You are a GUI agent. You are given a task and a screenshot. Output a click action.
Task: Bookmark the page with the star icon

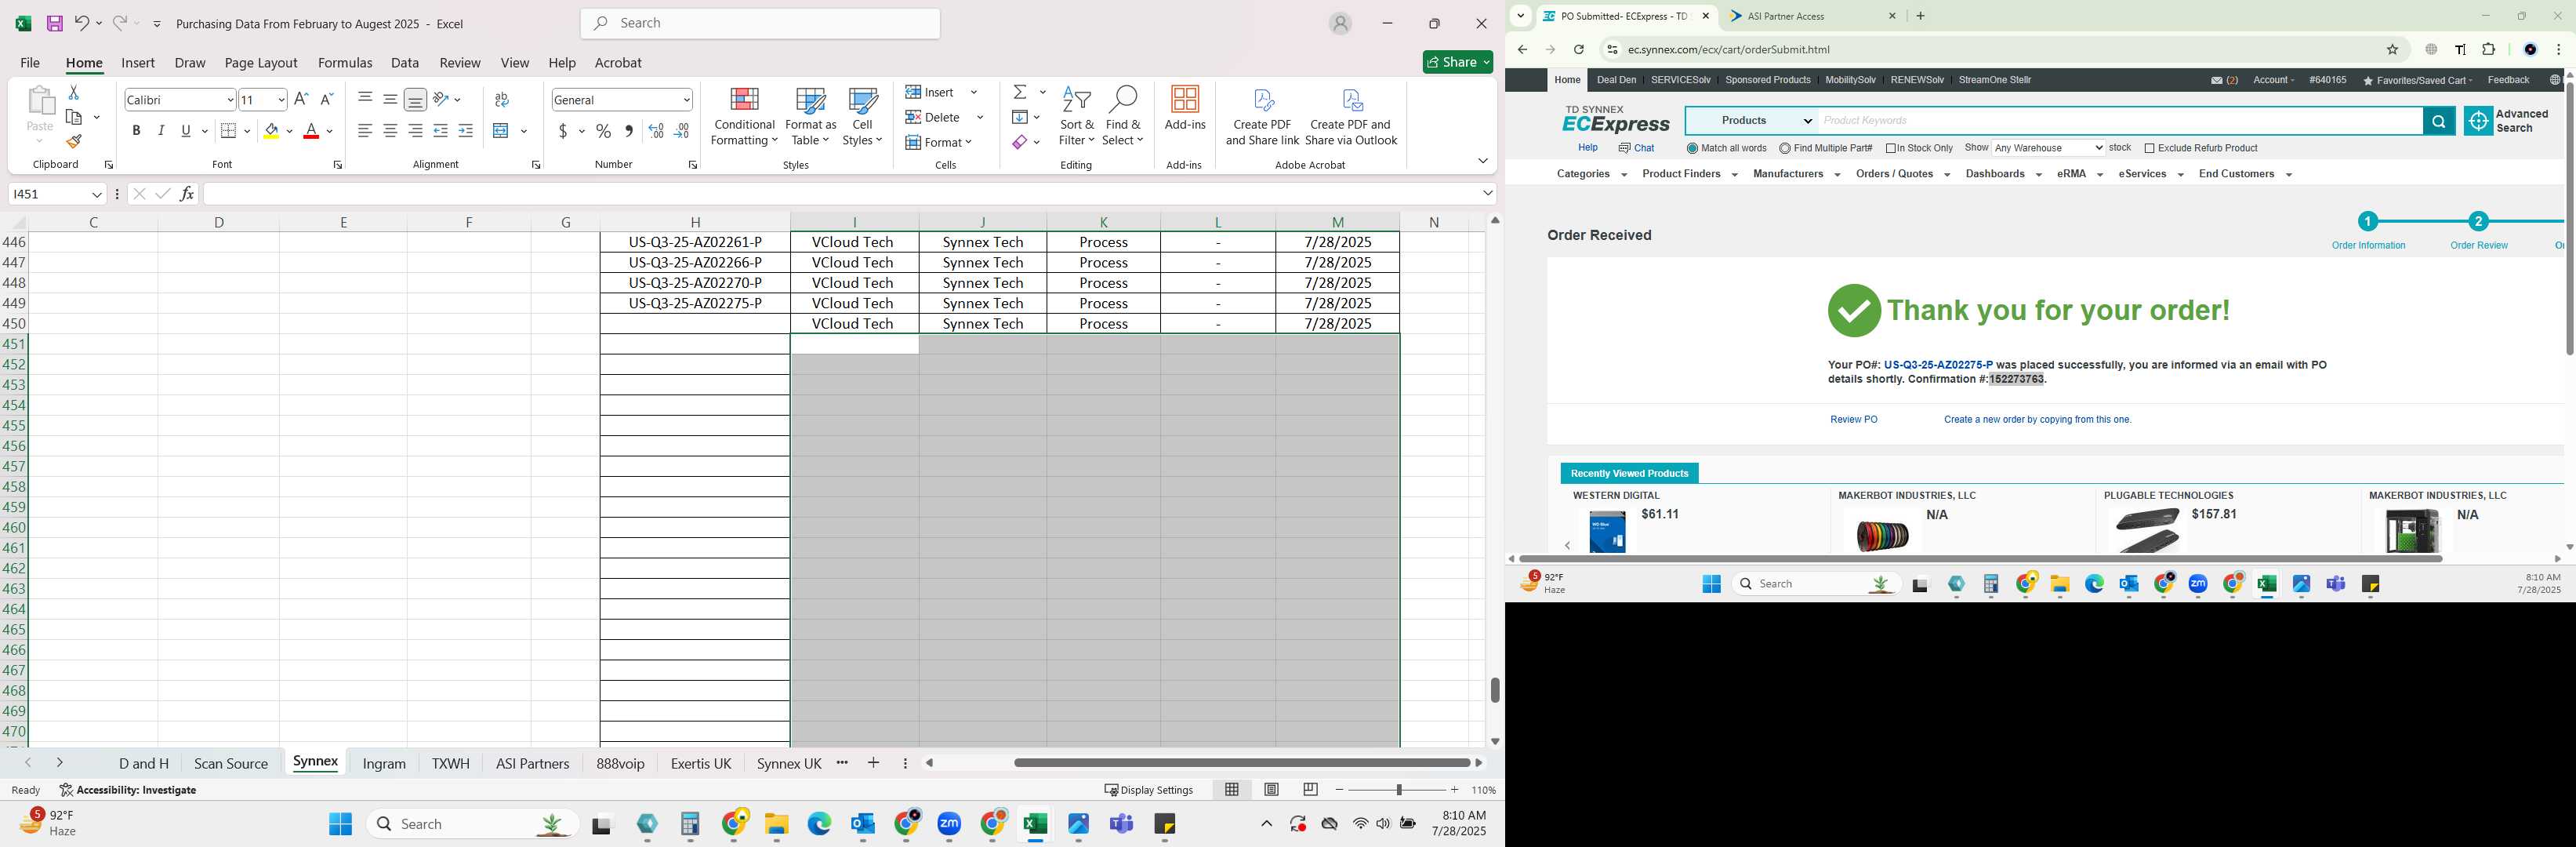pyautogui.click(x=2393, y=50)
